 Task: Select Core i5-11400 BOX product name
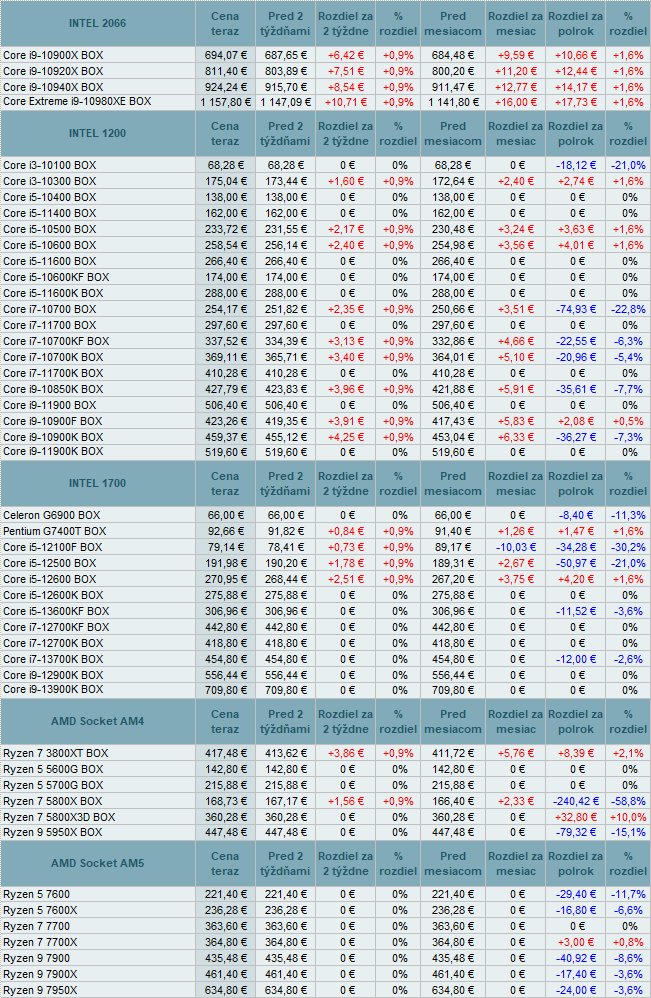point(50,213)
